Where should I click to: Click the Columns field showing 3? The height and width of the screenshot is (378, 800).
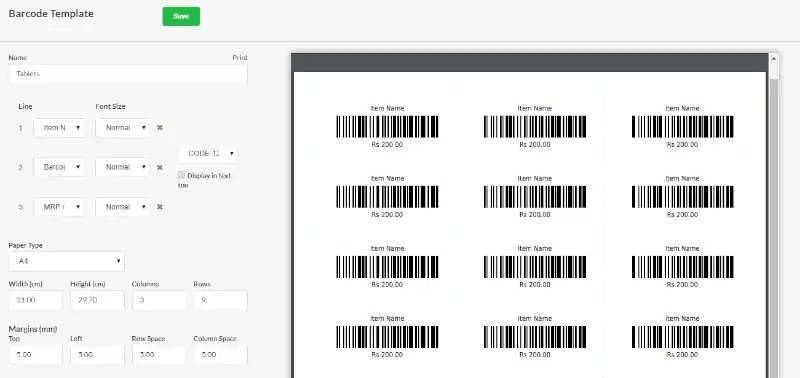[x=159, y=300]
